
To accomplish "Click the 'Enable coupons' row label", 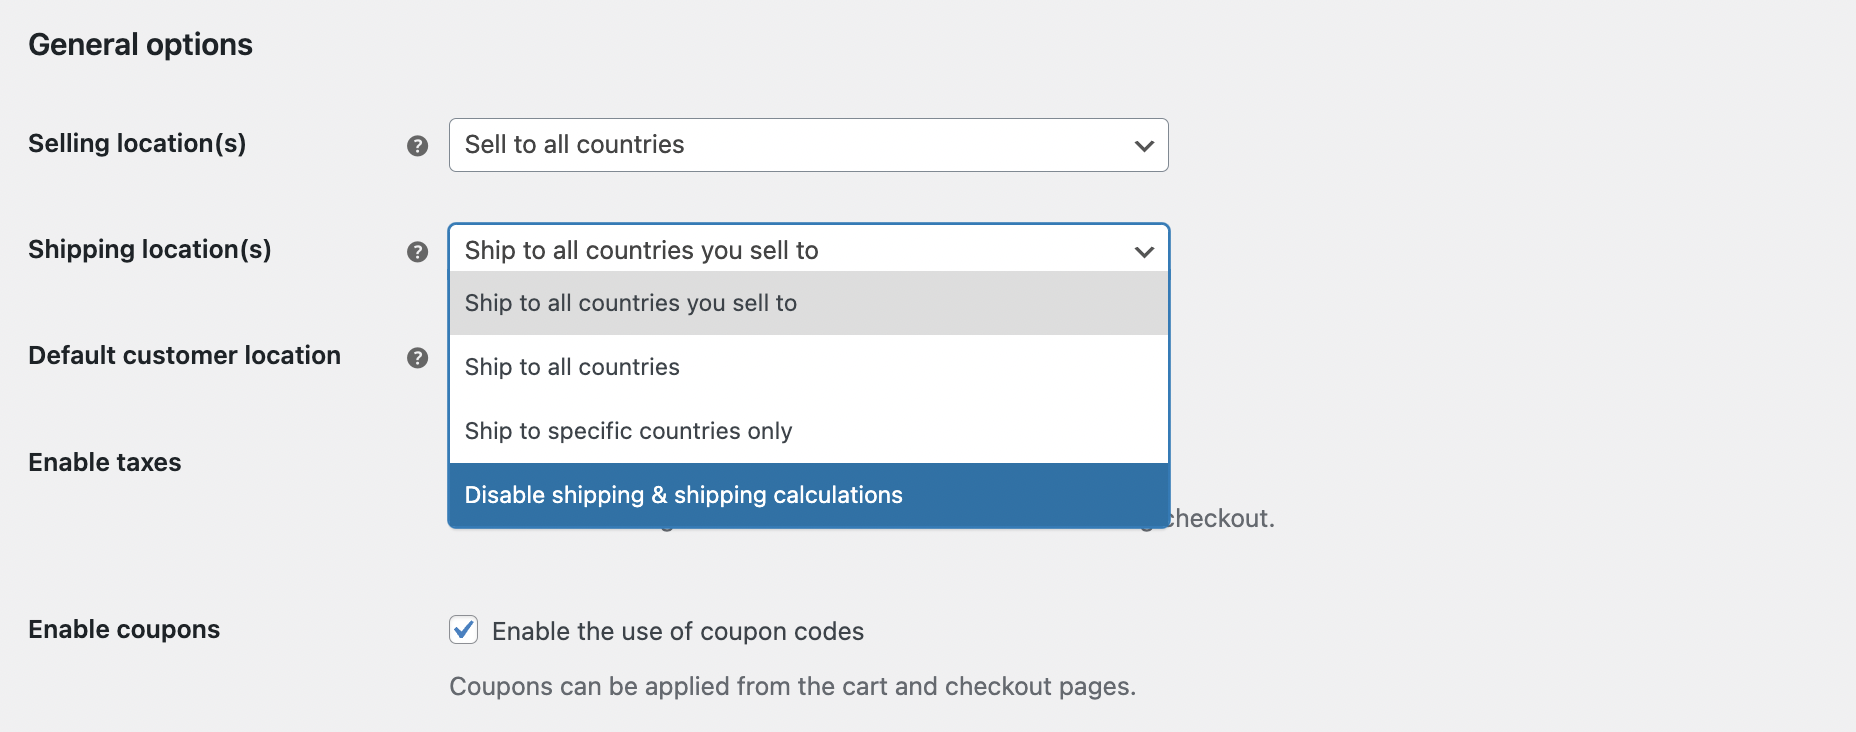I will tap(124, 629).
